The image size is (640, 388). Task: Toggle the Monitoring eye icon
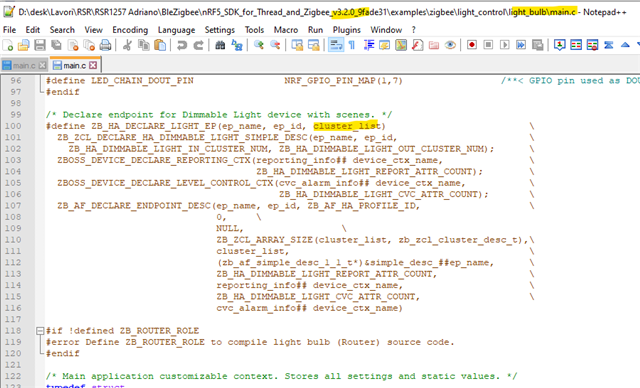pyautogui.click(x=450, y=45)
